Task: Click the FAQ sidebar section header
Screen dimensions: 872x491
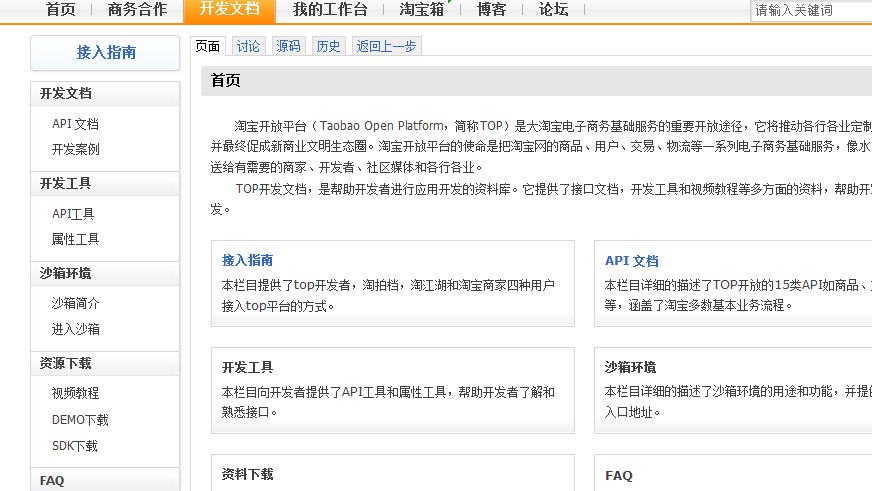Action: pyautogui.click(x=105, y=480)
